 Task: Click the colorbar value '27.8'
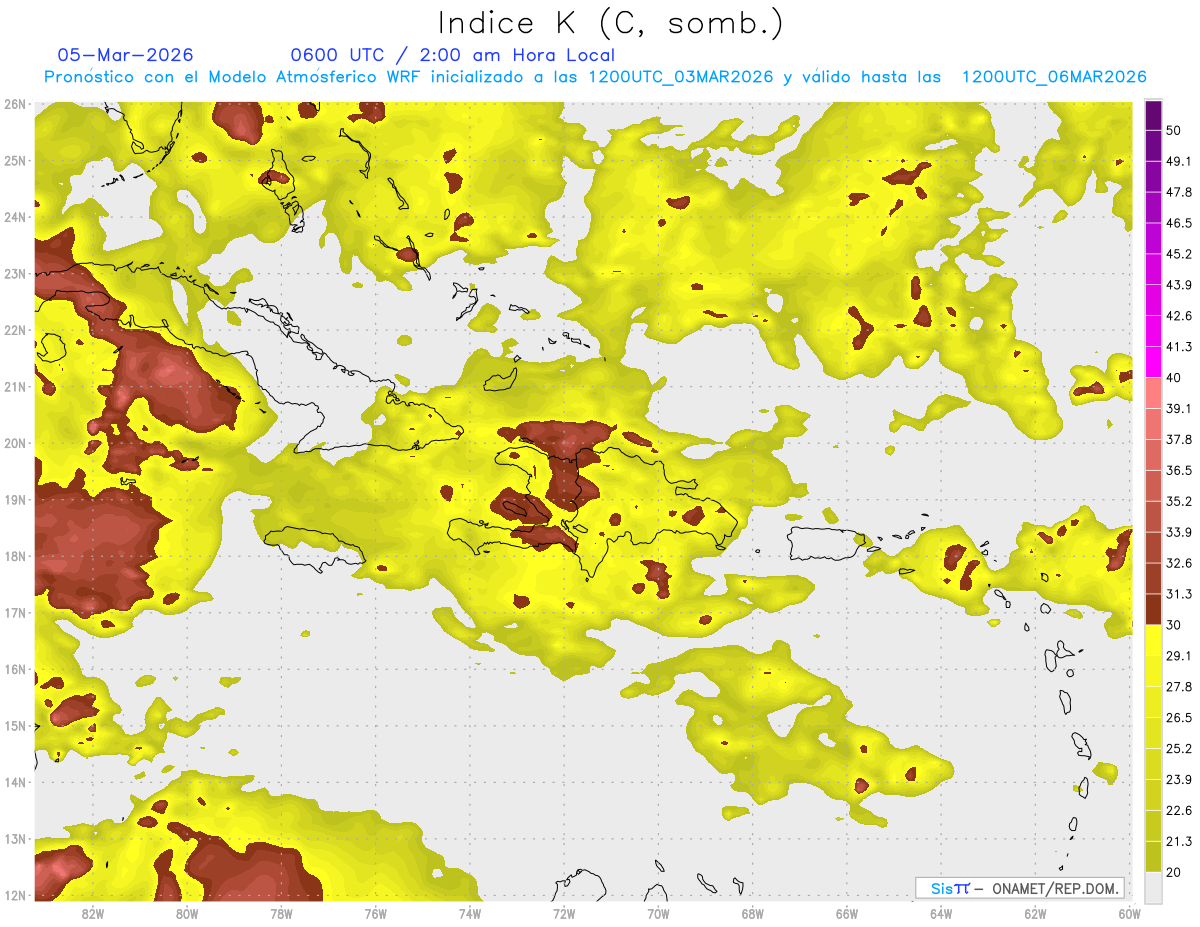(1179, 687)
